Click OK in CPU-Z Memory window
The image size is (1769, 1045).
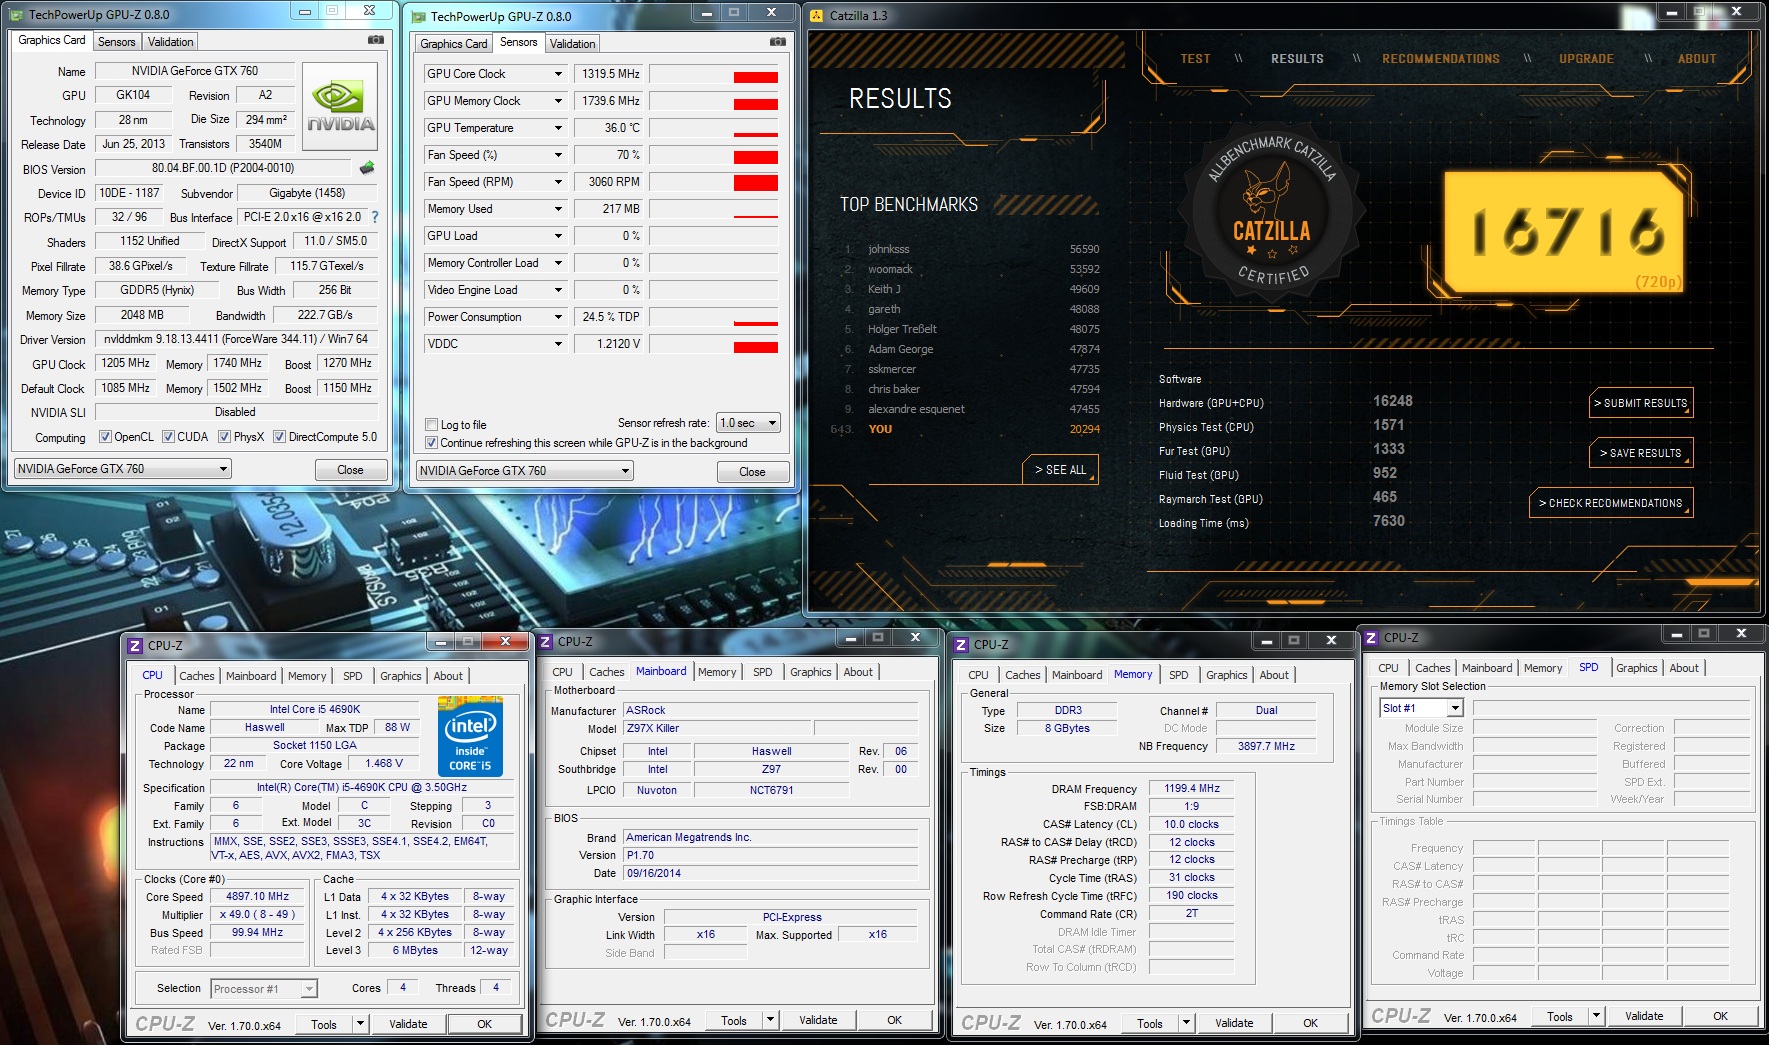1310,1023
